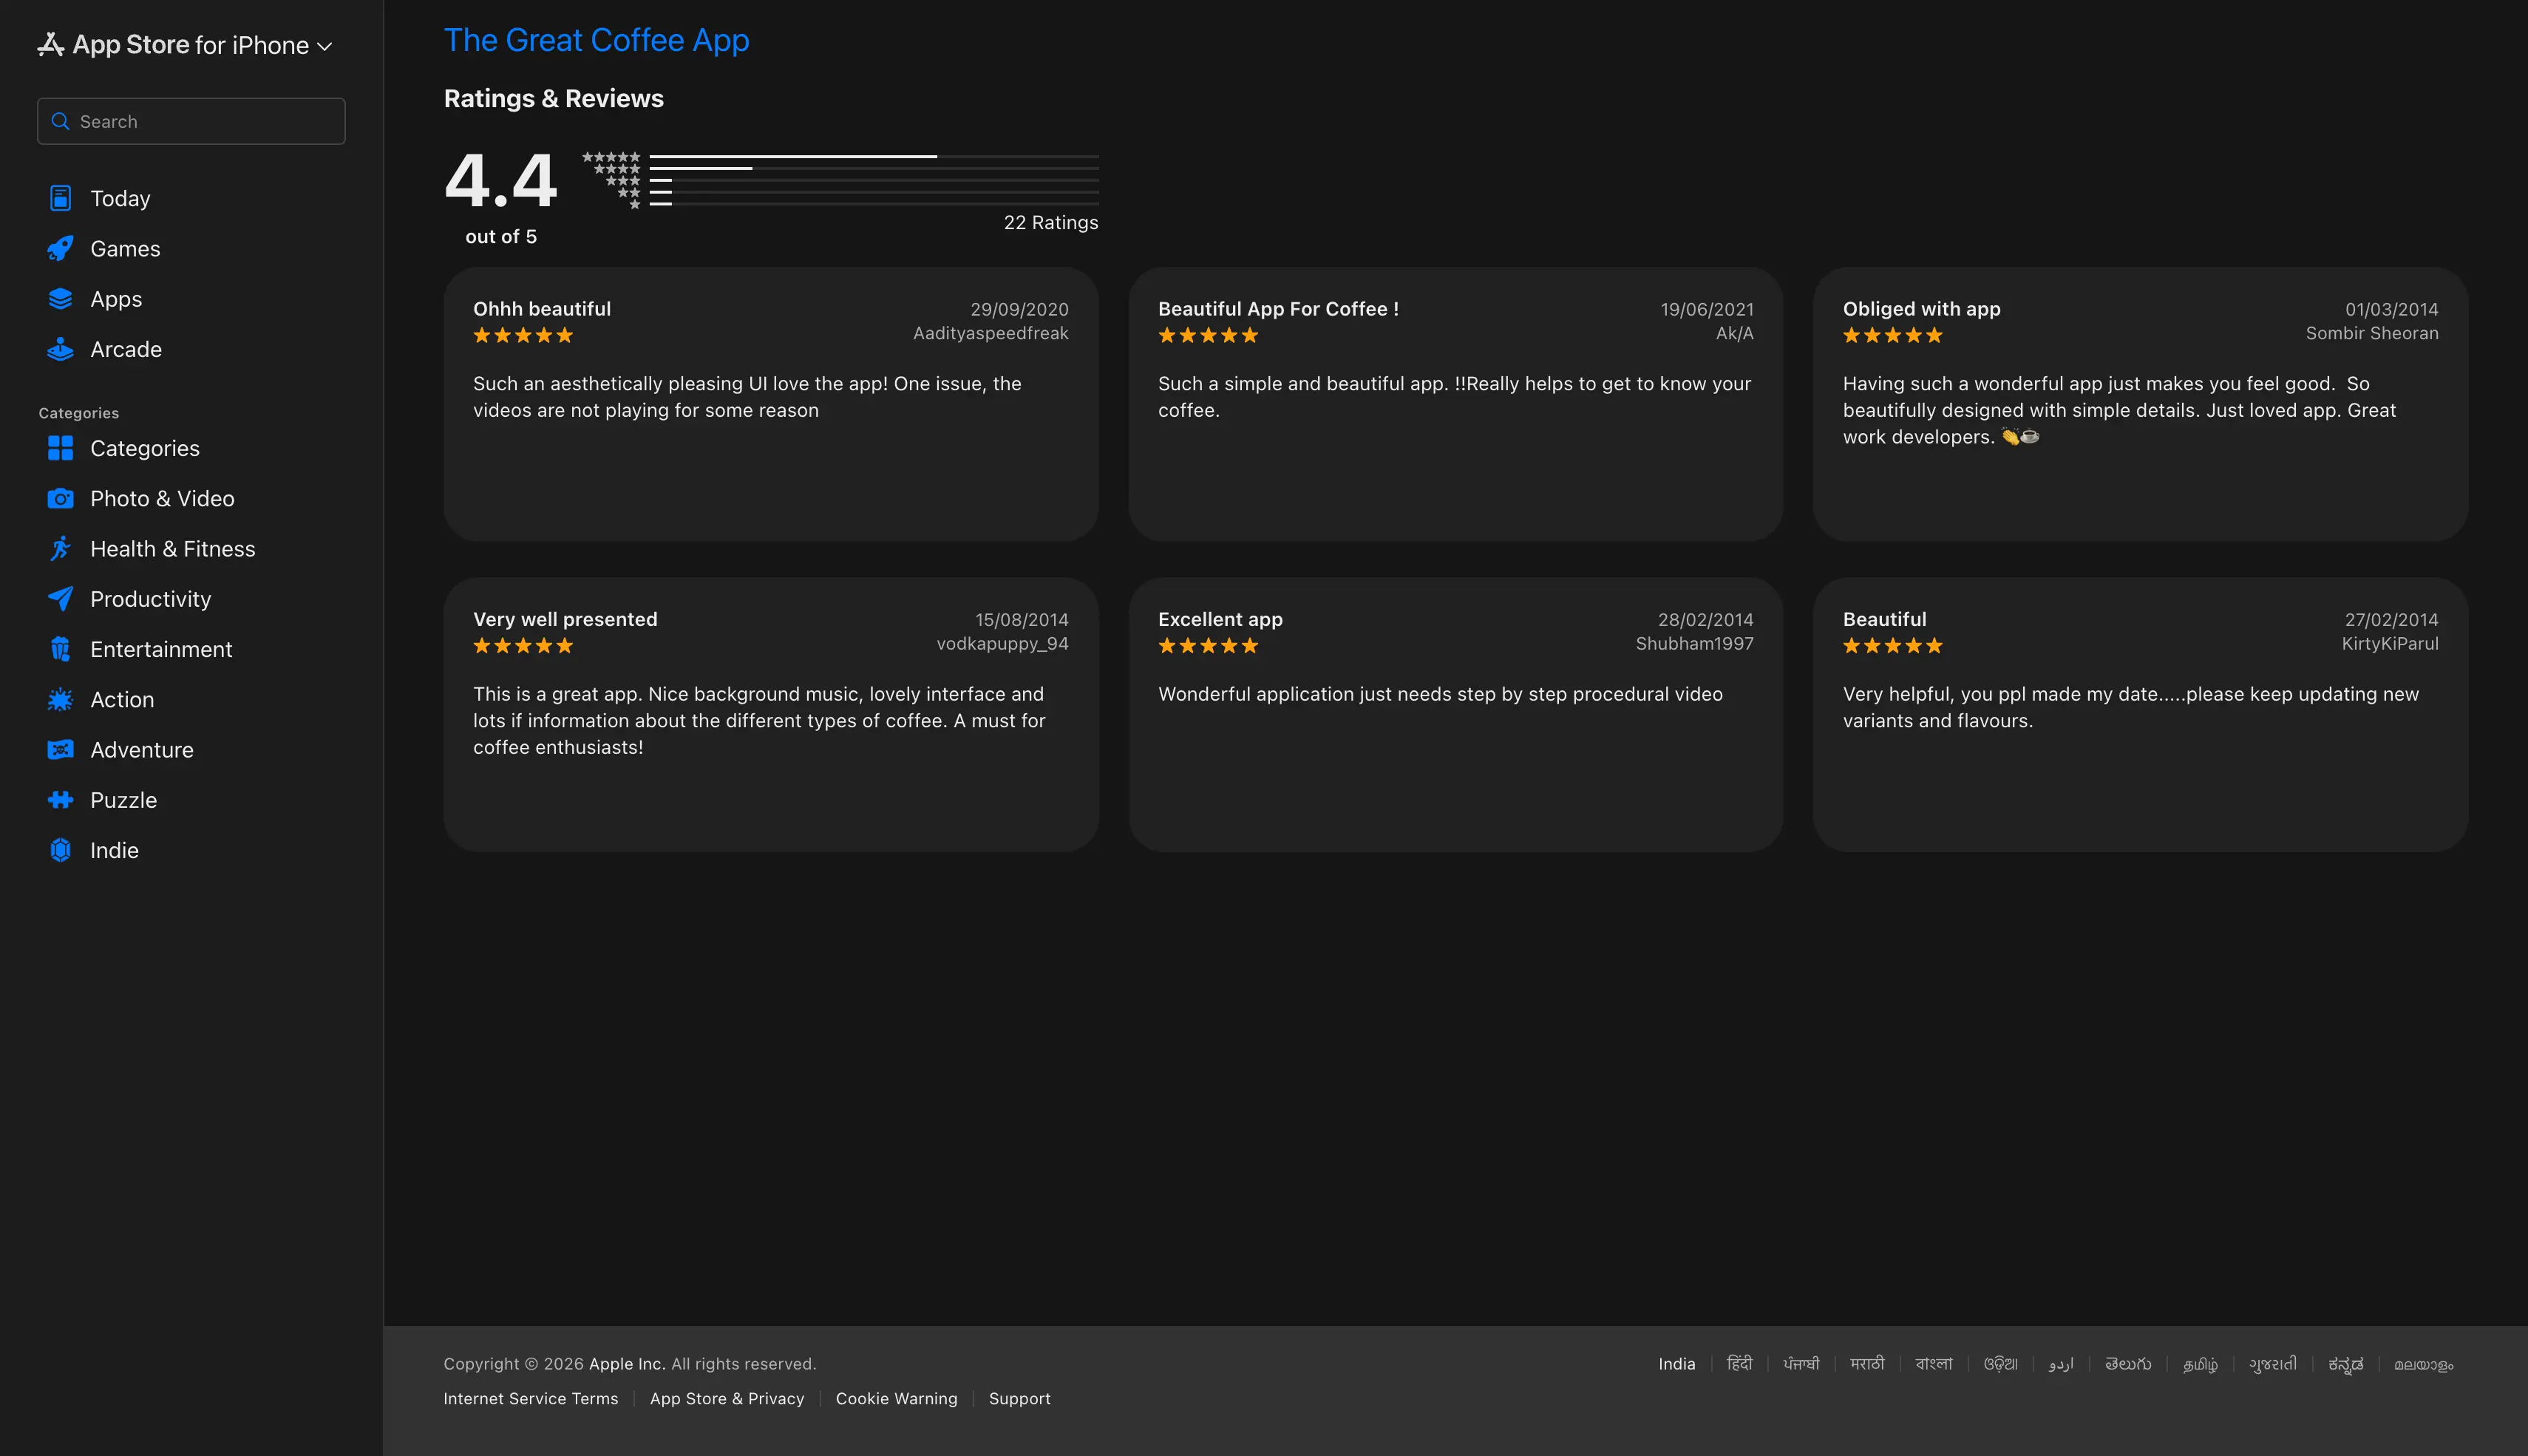Click the Photo & Video camera icon
Screen dimensions: 2528x1456
click(x=60, y=498)
